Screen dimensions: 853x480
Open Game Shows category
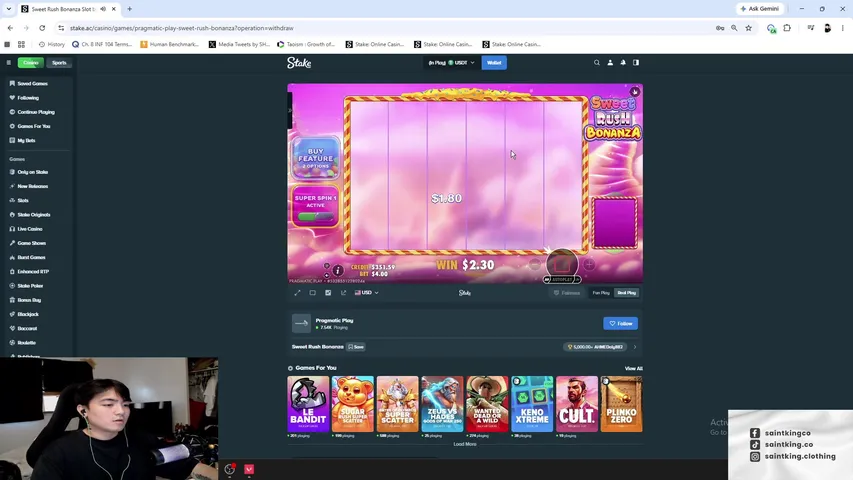32,243
